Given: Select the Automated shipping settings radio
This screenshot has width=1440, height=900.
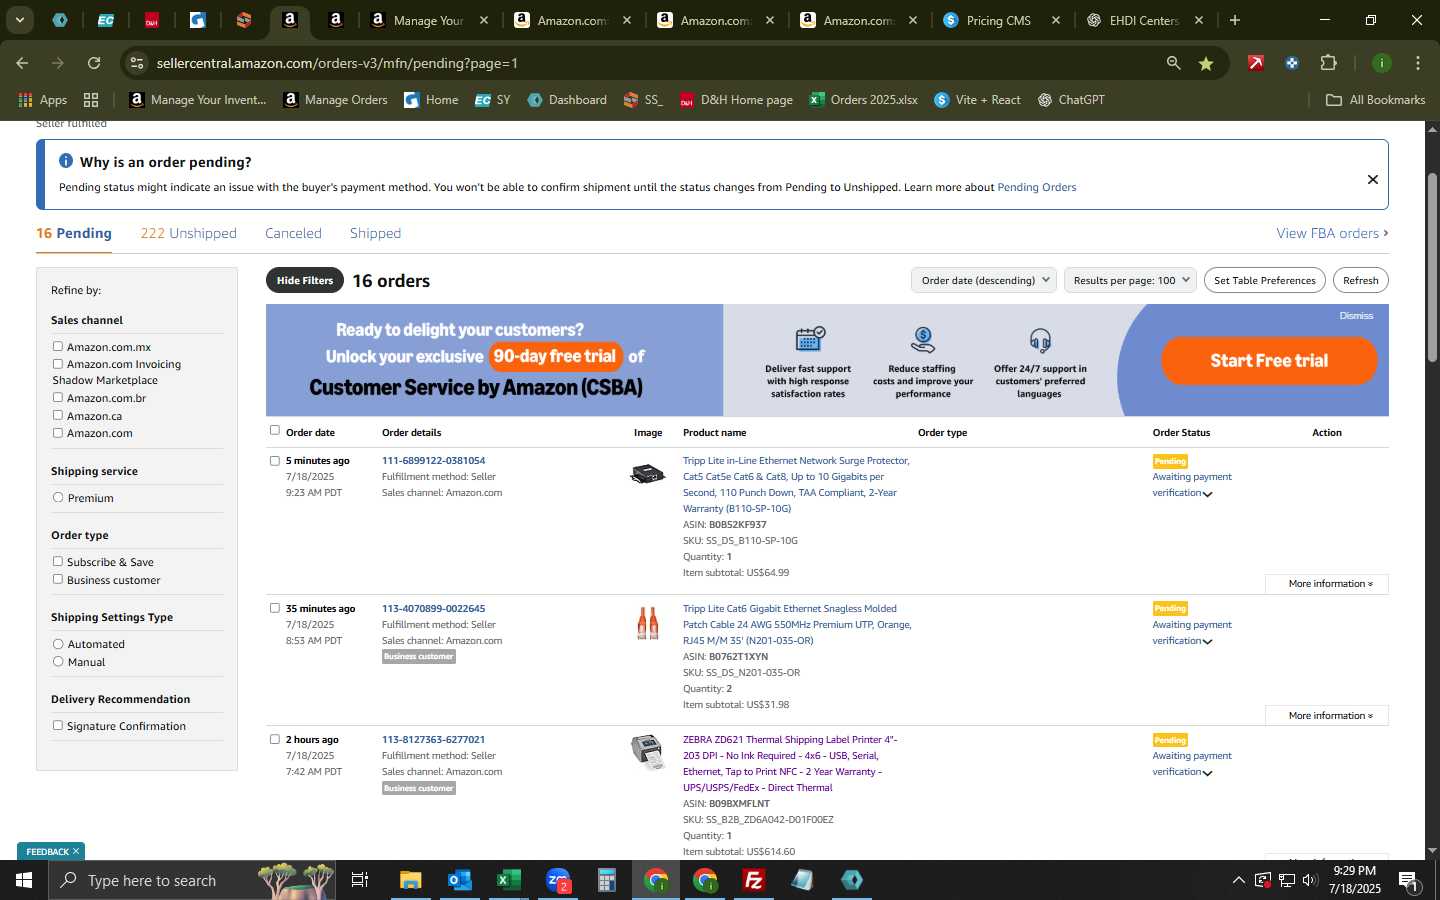Looking at the screenshot, I should 58,644.
